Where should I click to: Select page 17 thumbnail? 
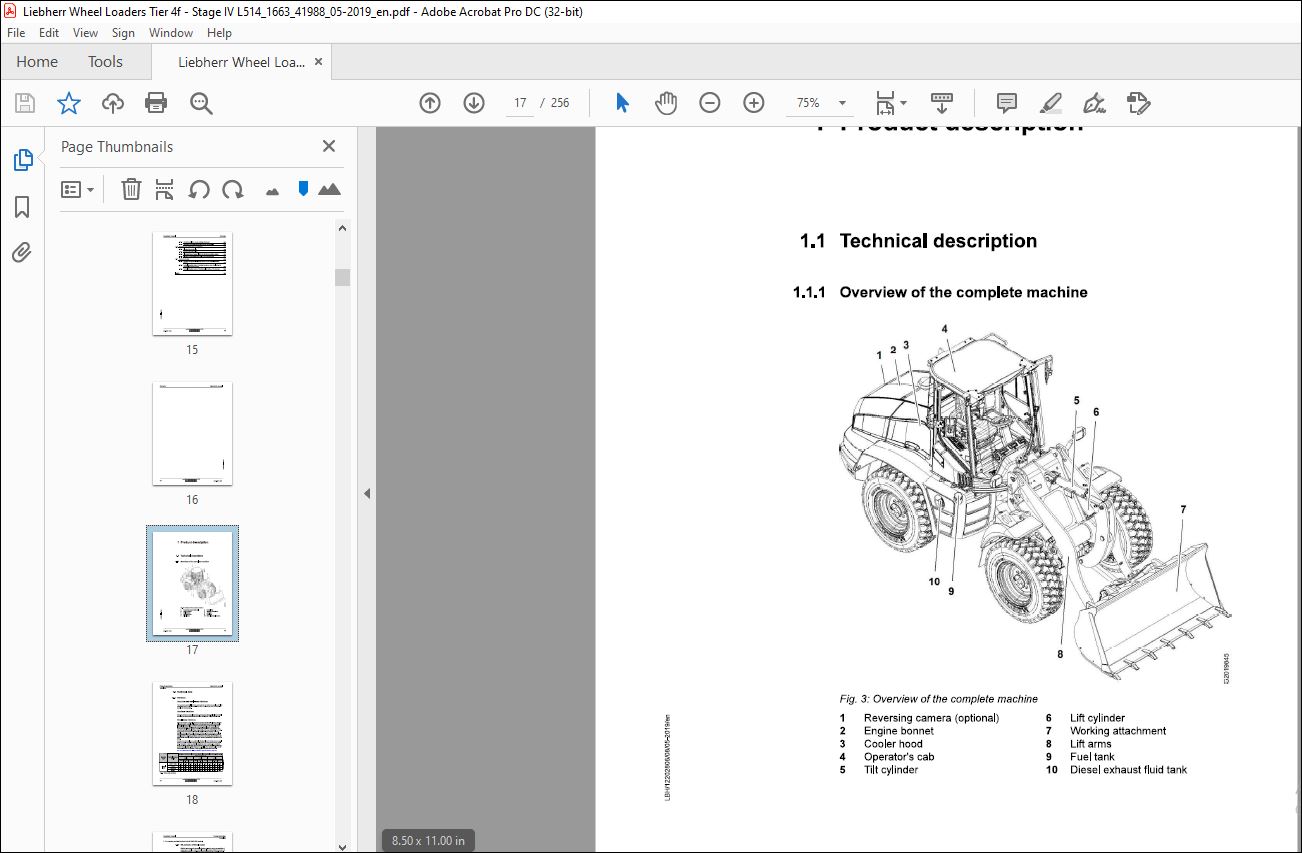pos(192,584)
